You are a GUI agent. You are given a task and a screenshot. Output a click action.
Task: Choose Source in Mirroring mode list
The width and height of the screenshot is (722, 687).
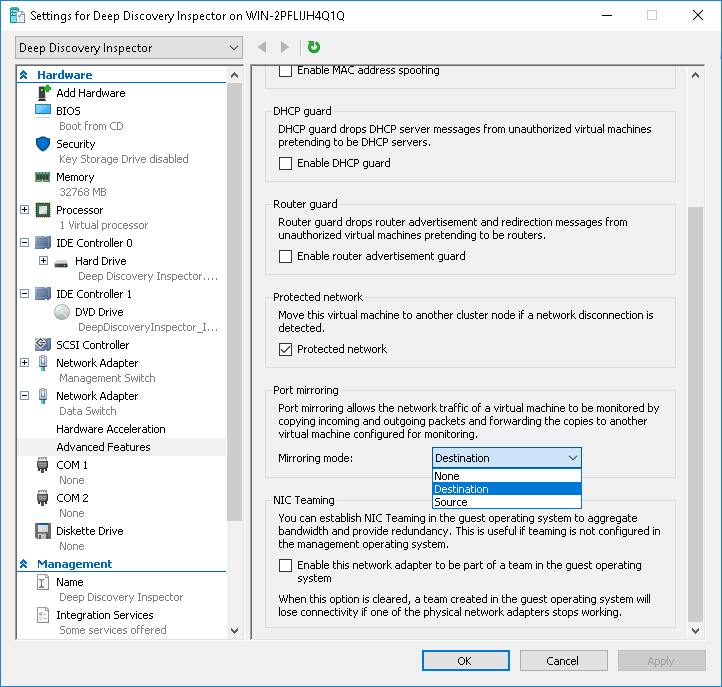[452, 502]
